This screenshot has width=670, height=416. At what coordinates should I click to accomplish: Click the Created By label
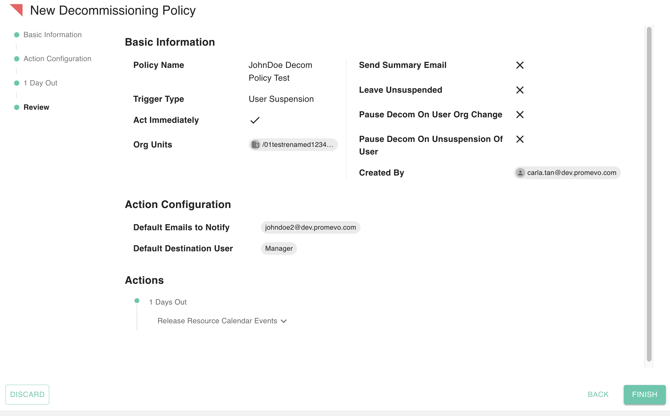click(381, 173)
